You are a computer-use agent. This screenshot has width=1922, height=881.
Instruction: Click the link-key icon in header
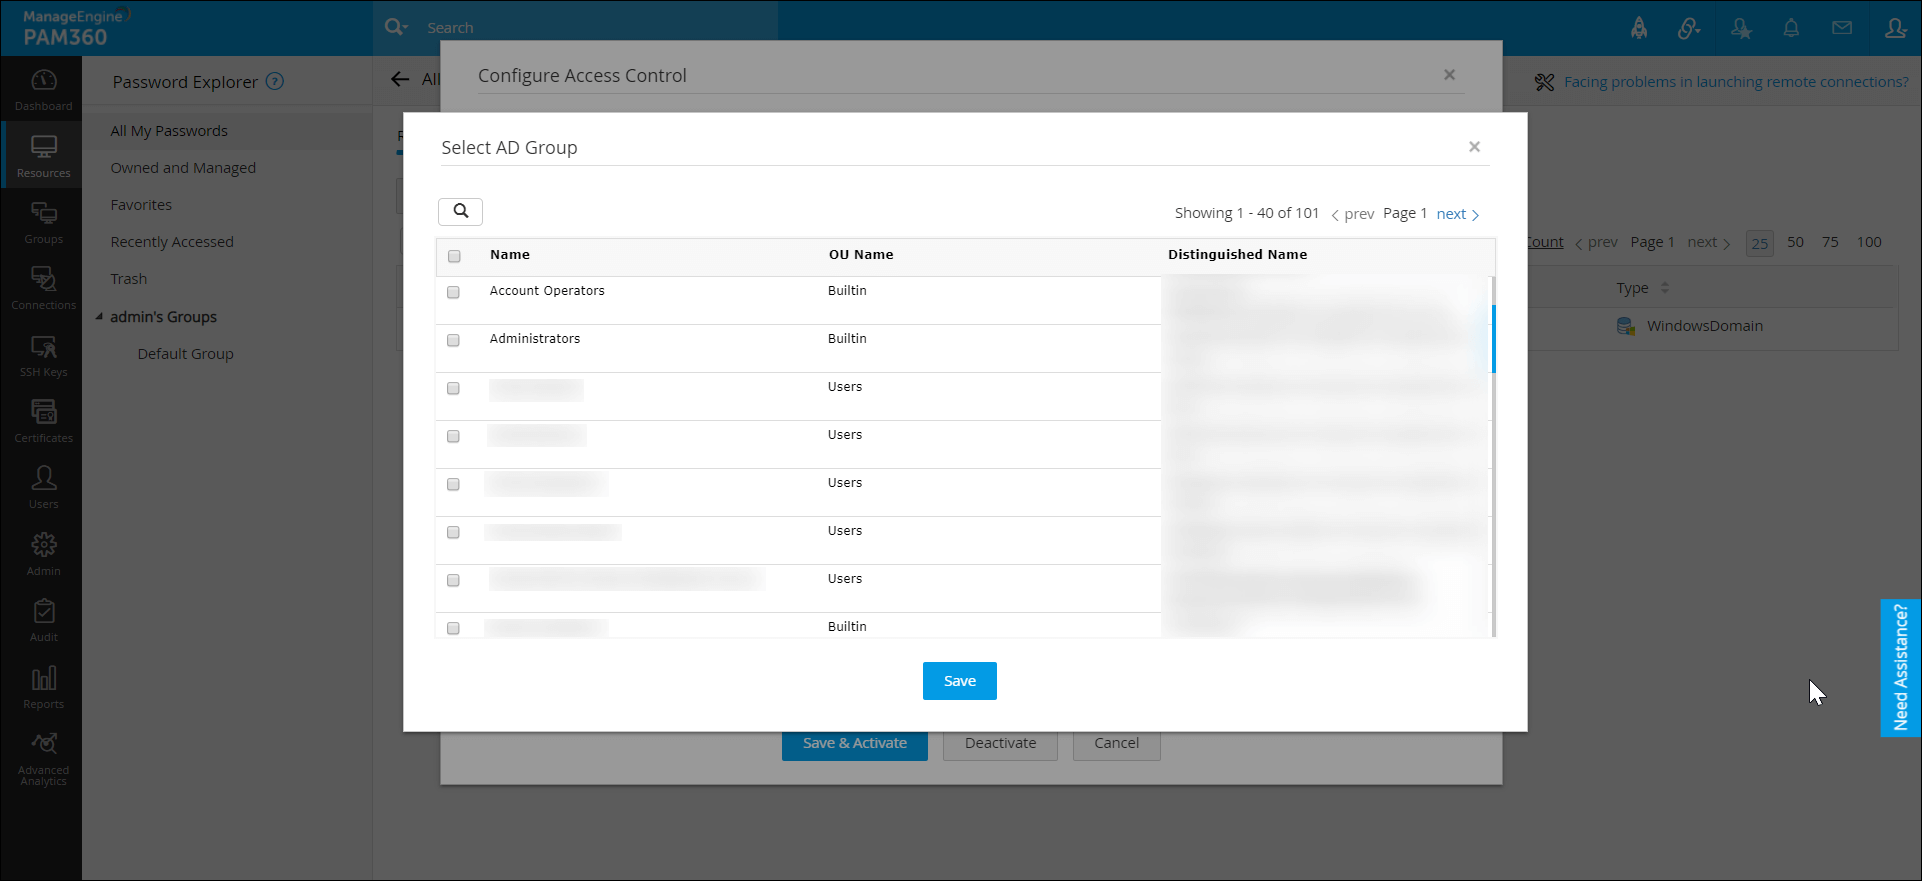tap(1689, 28)
